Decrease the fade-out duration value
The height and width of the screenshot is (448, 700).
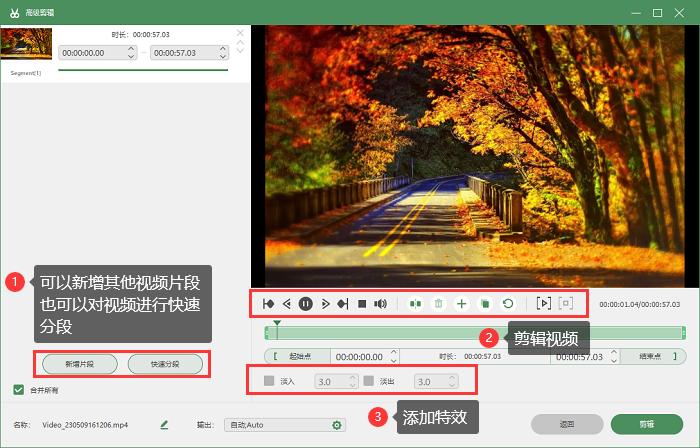[452, 384]
